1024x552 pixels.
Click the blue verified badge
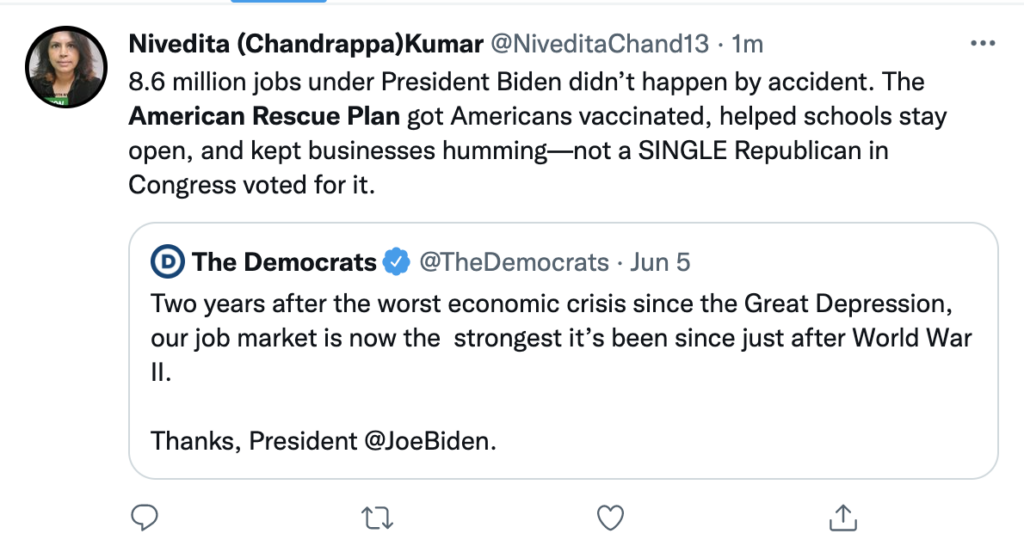tap(397, 263)
